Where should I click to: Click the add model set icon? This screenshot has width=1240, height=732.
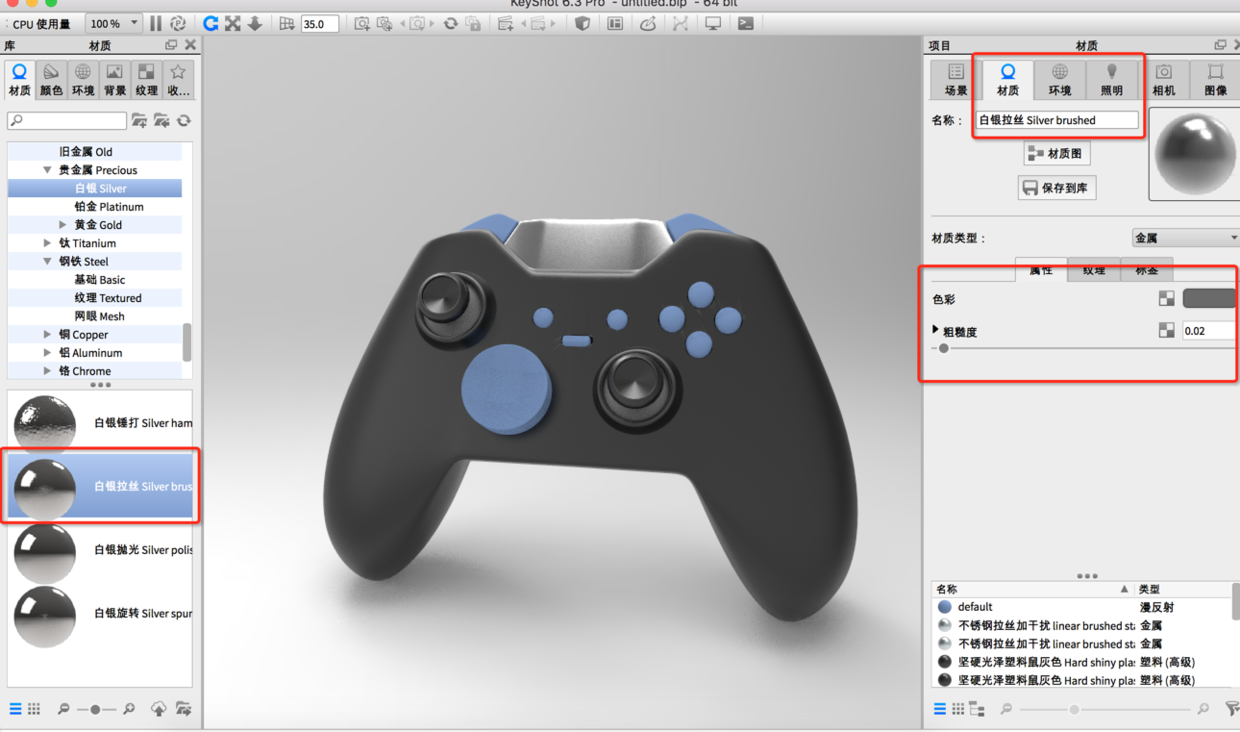click(505, 23)
